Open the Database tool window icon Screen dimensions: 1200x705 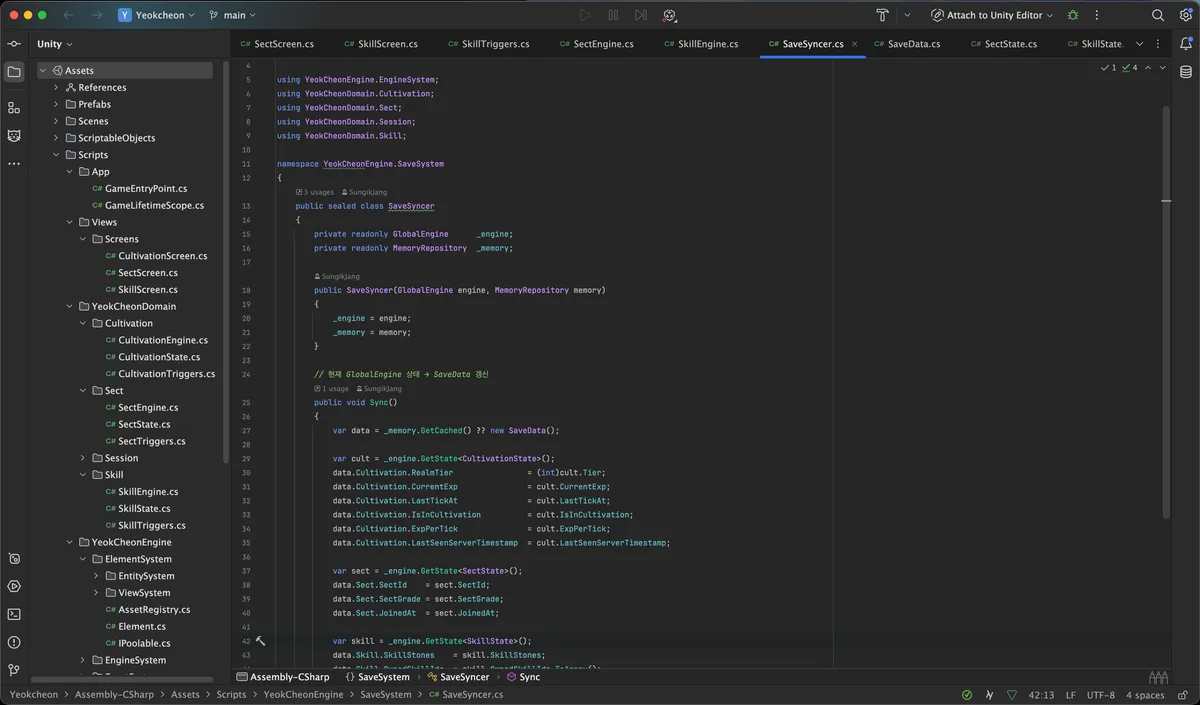(1186, 72)
